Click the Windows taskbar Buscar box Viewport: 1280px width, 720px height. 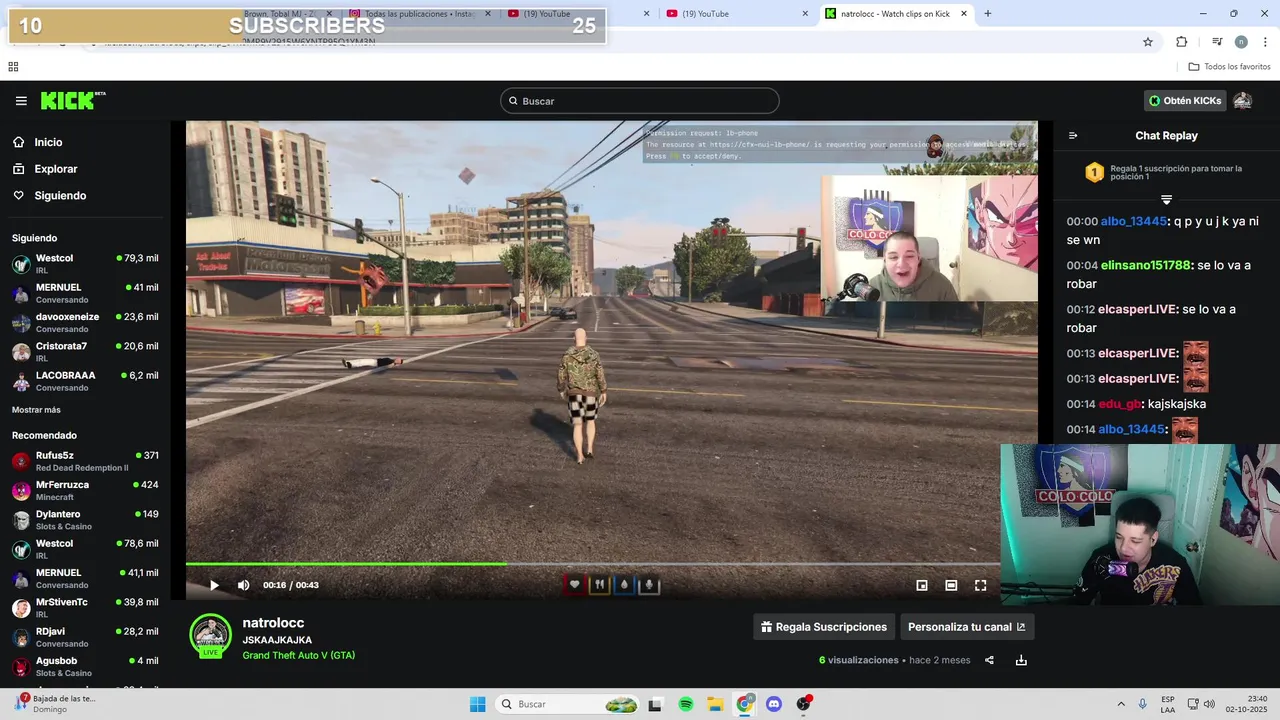pyautogui.click(x=568, y=704)
